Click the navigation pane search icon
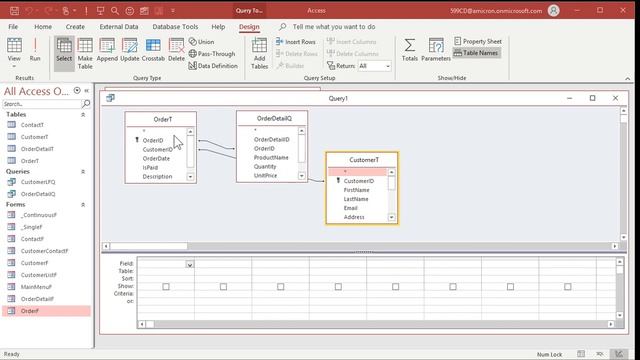Screen dimensions: 640x360 pyautogui.click(x=86, y=104)
